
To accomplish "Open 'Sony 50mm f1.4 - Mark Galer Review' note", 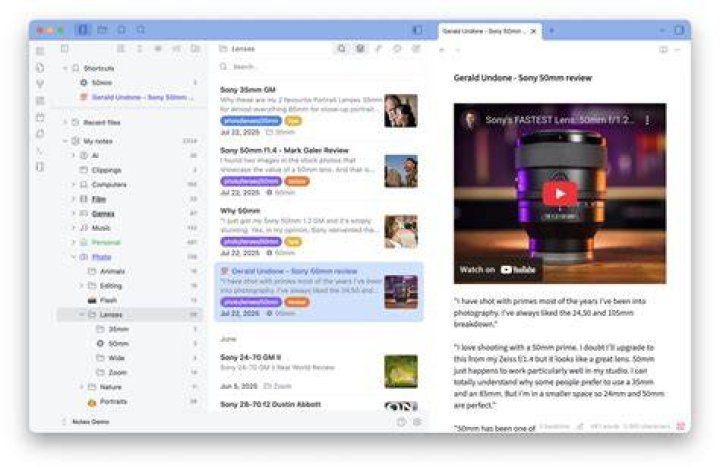I will [319, 171].
